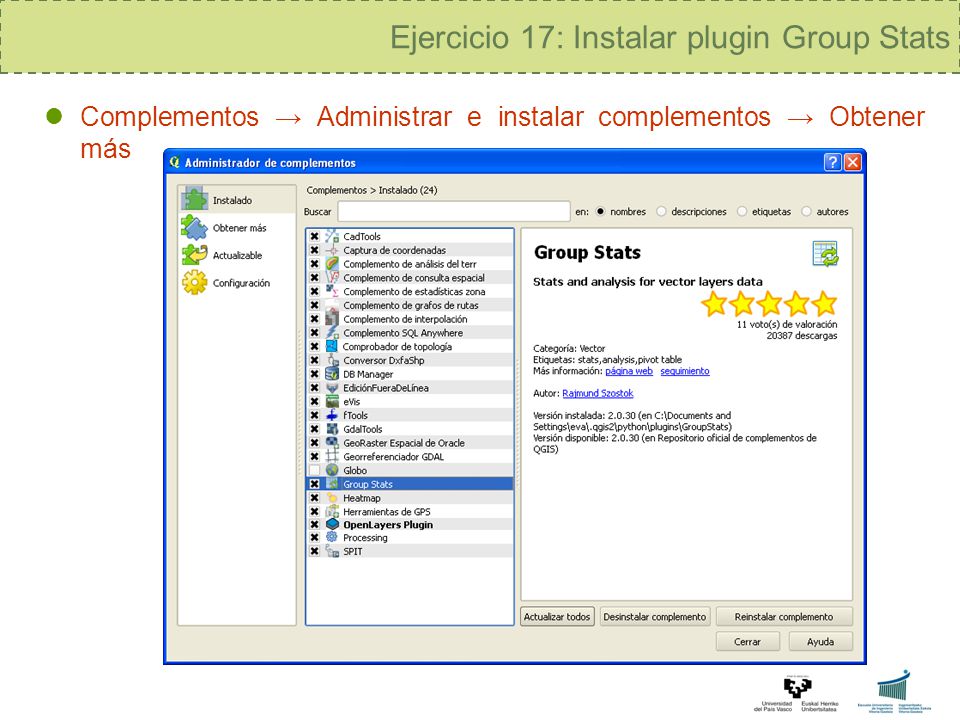Screen dimensions: 960x720
Task: Select the autores search radio button
Action: tap(806, 211)
